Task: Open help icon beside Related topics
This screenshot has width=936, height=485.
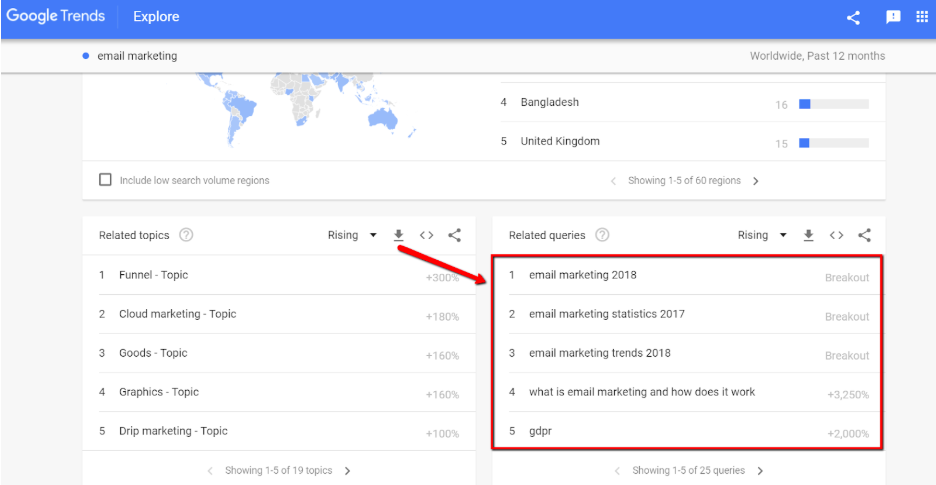Action: click(186, 235)
